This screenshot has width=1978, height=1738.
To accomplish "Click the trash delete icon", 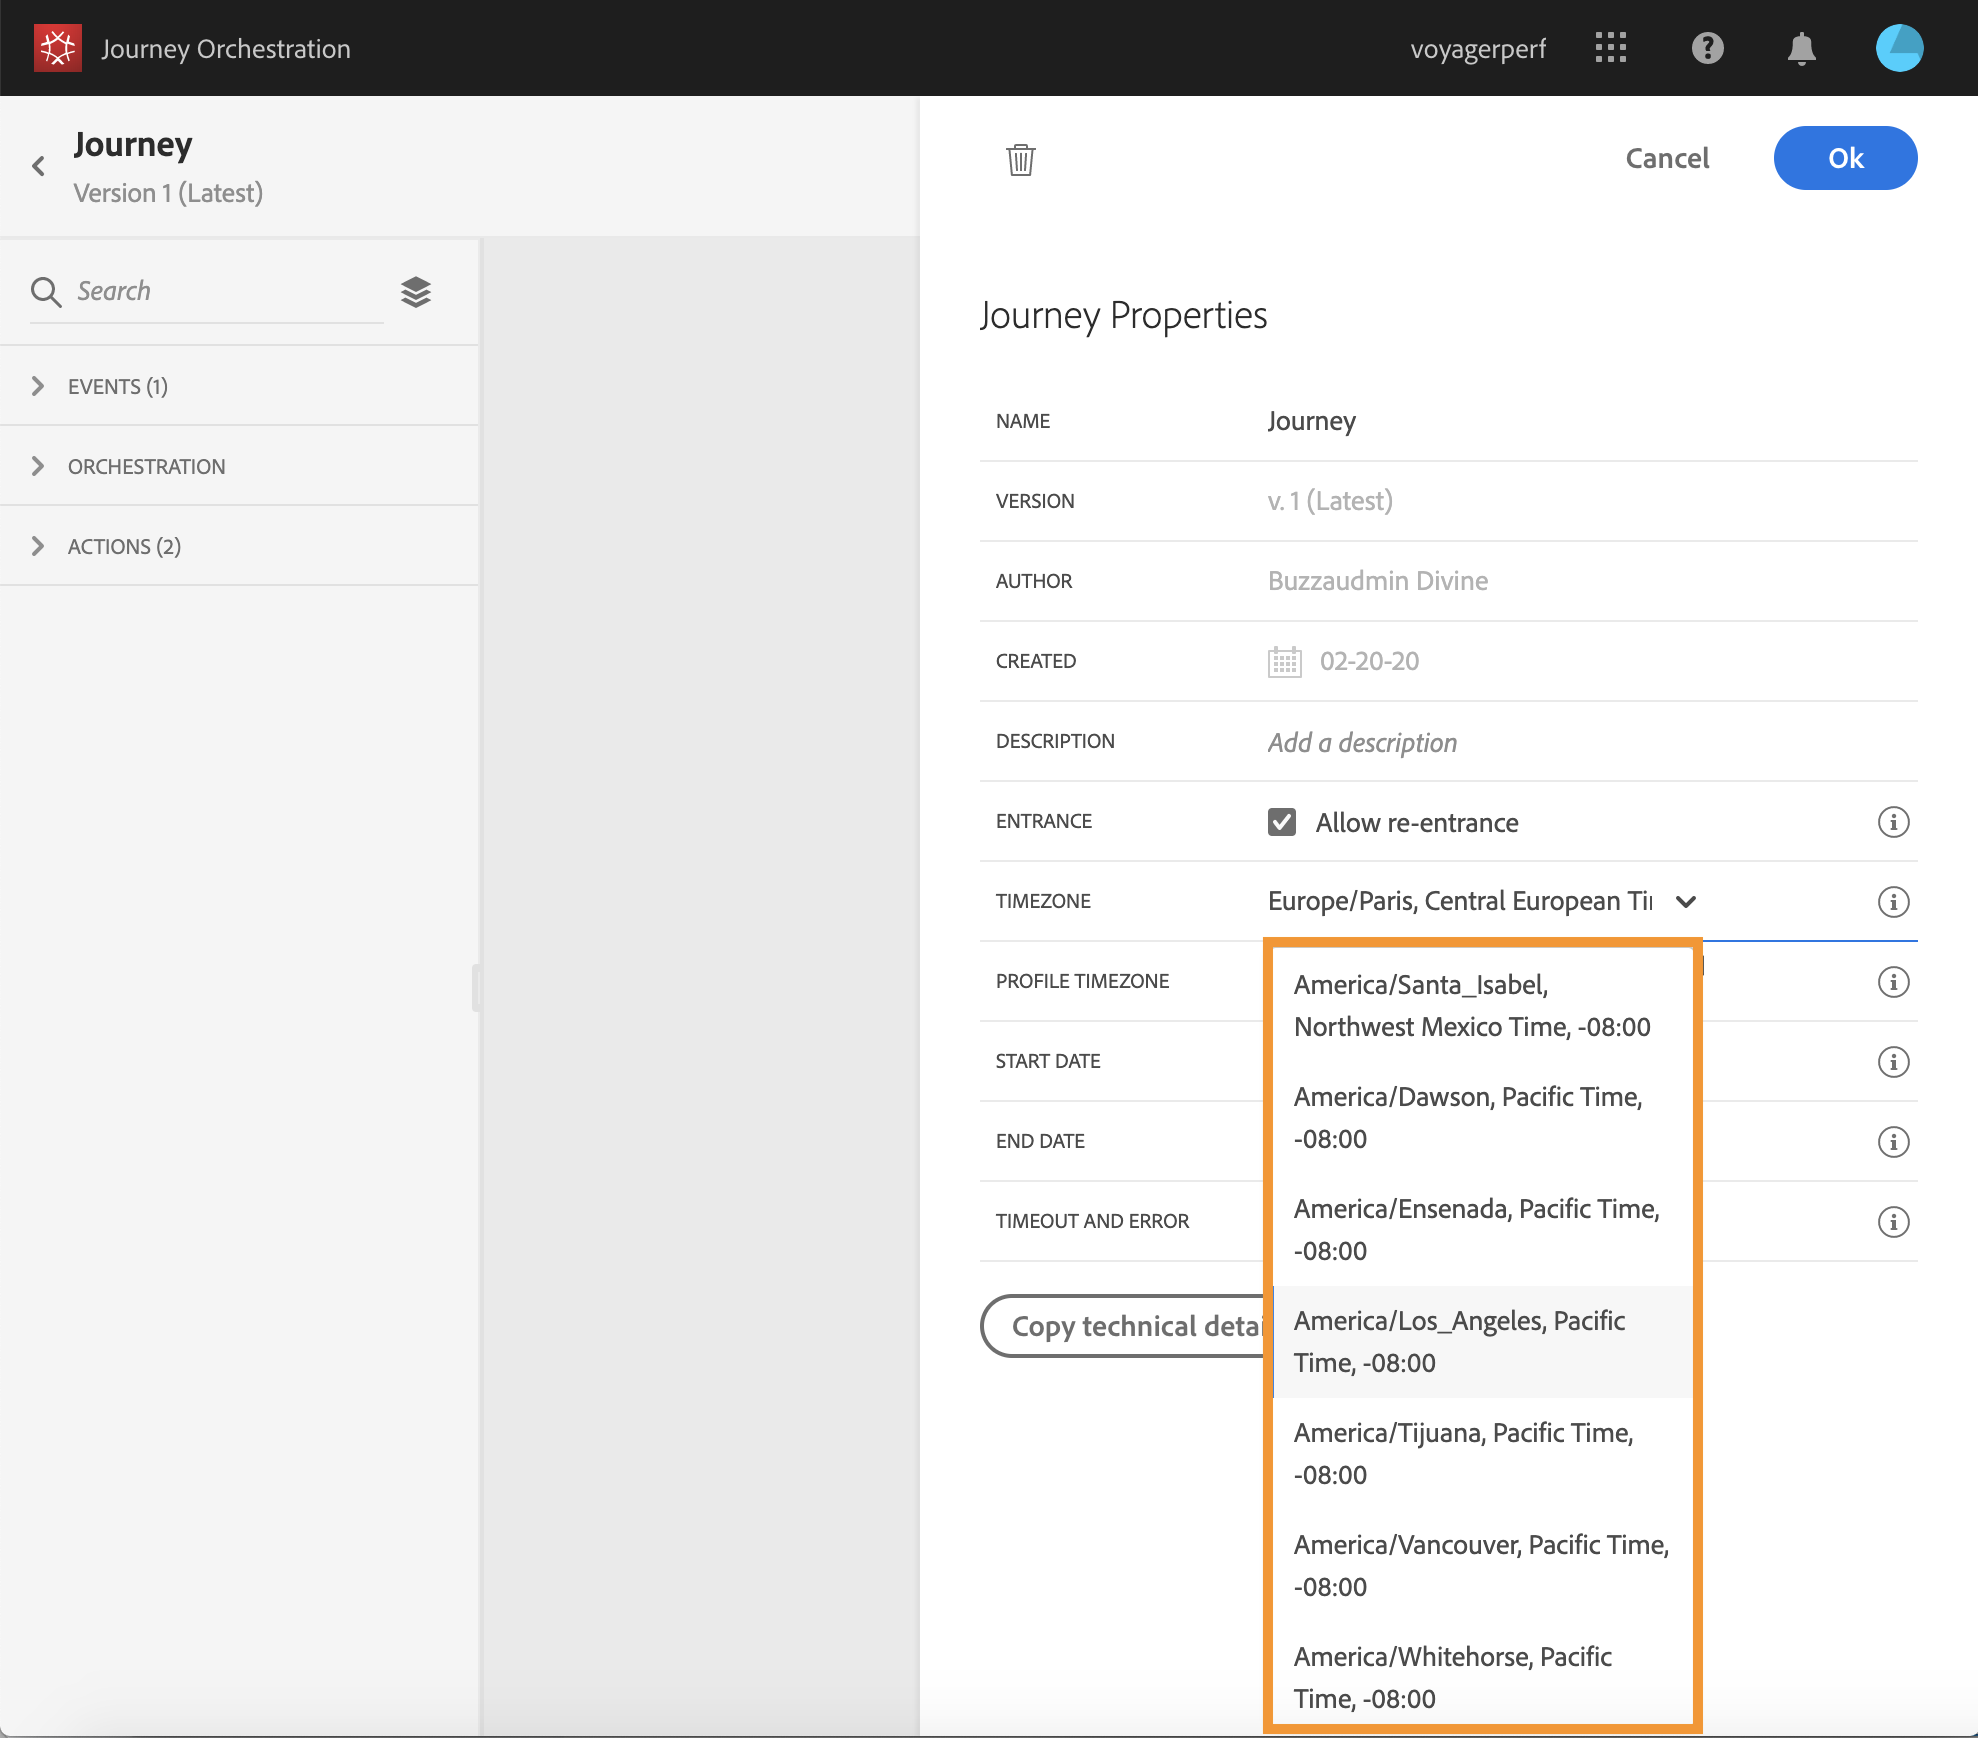I will (1020, 160).
